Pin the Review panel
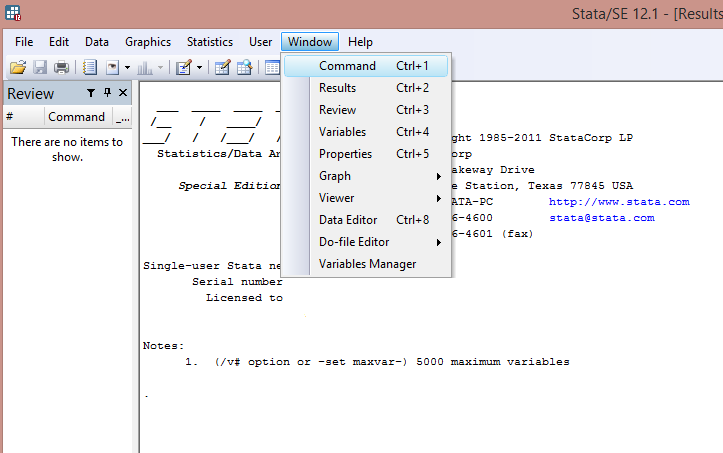This screenshot has width=723, height=453. click(x=107, y=93)
